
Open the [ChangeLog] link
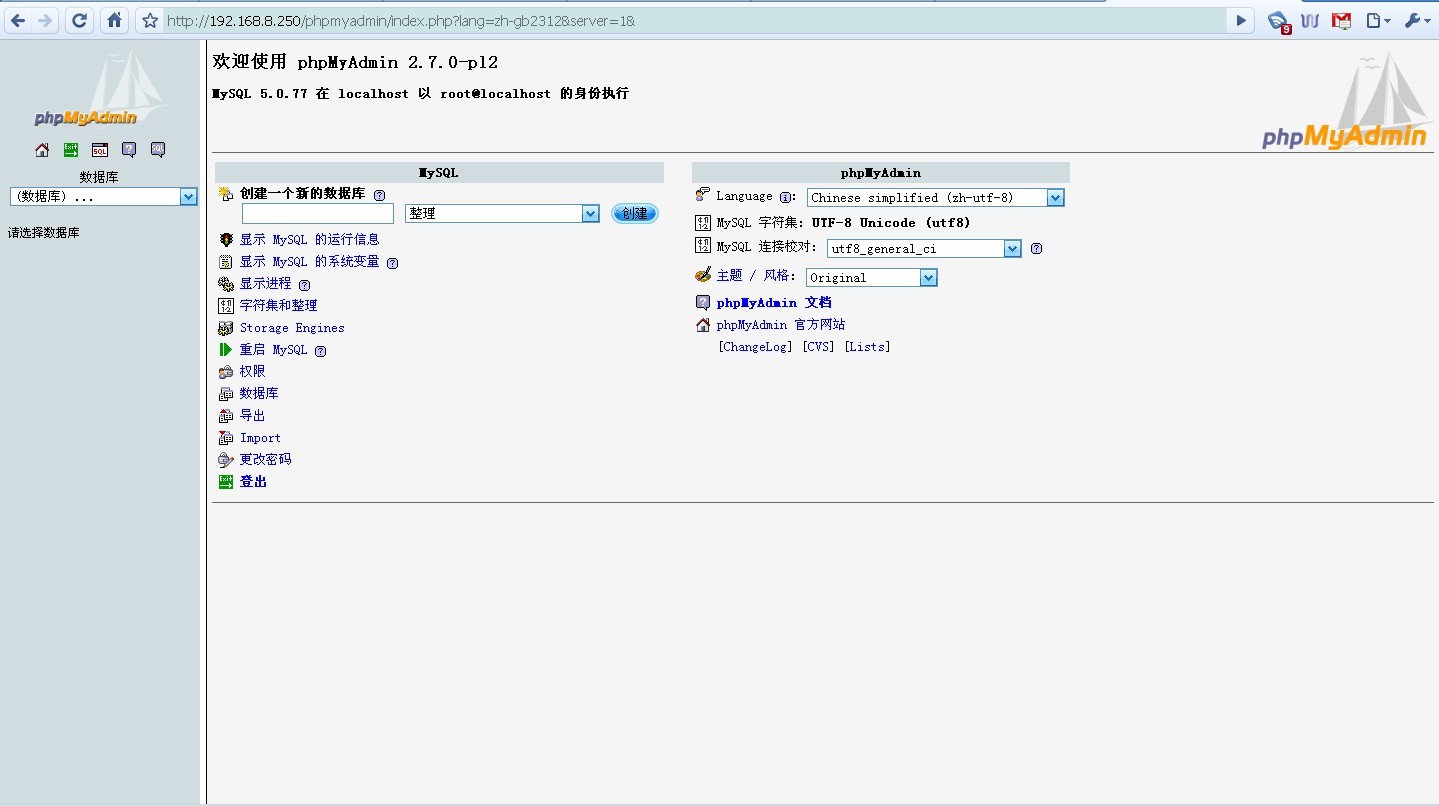(755, 347)
